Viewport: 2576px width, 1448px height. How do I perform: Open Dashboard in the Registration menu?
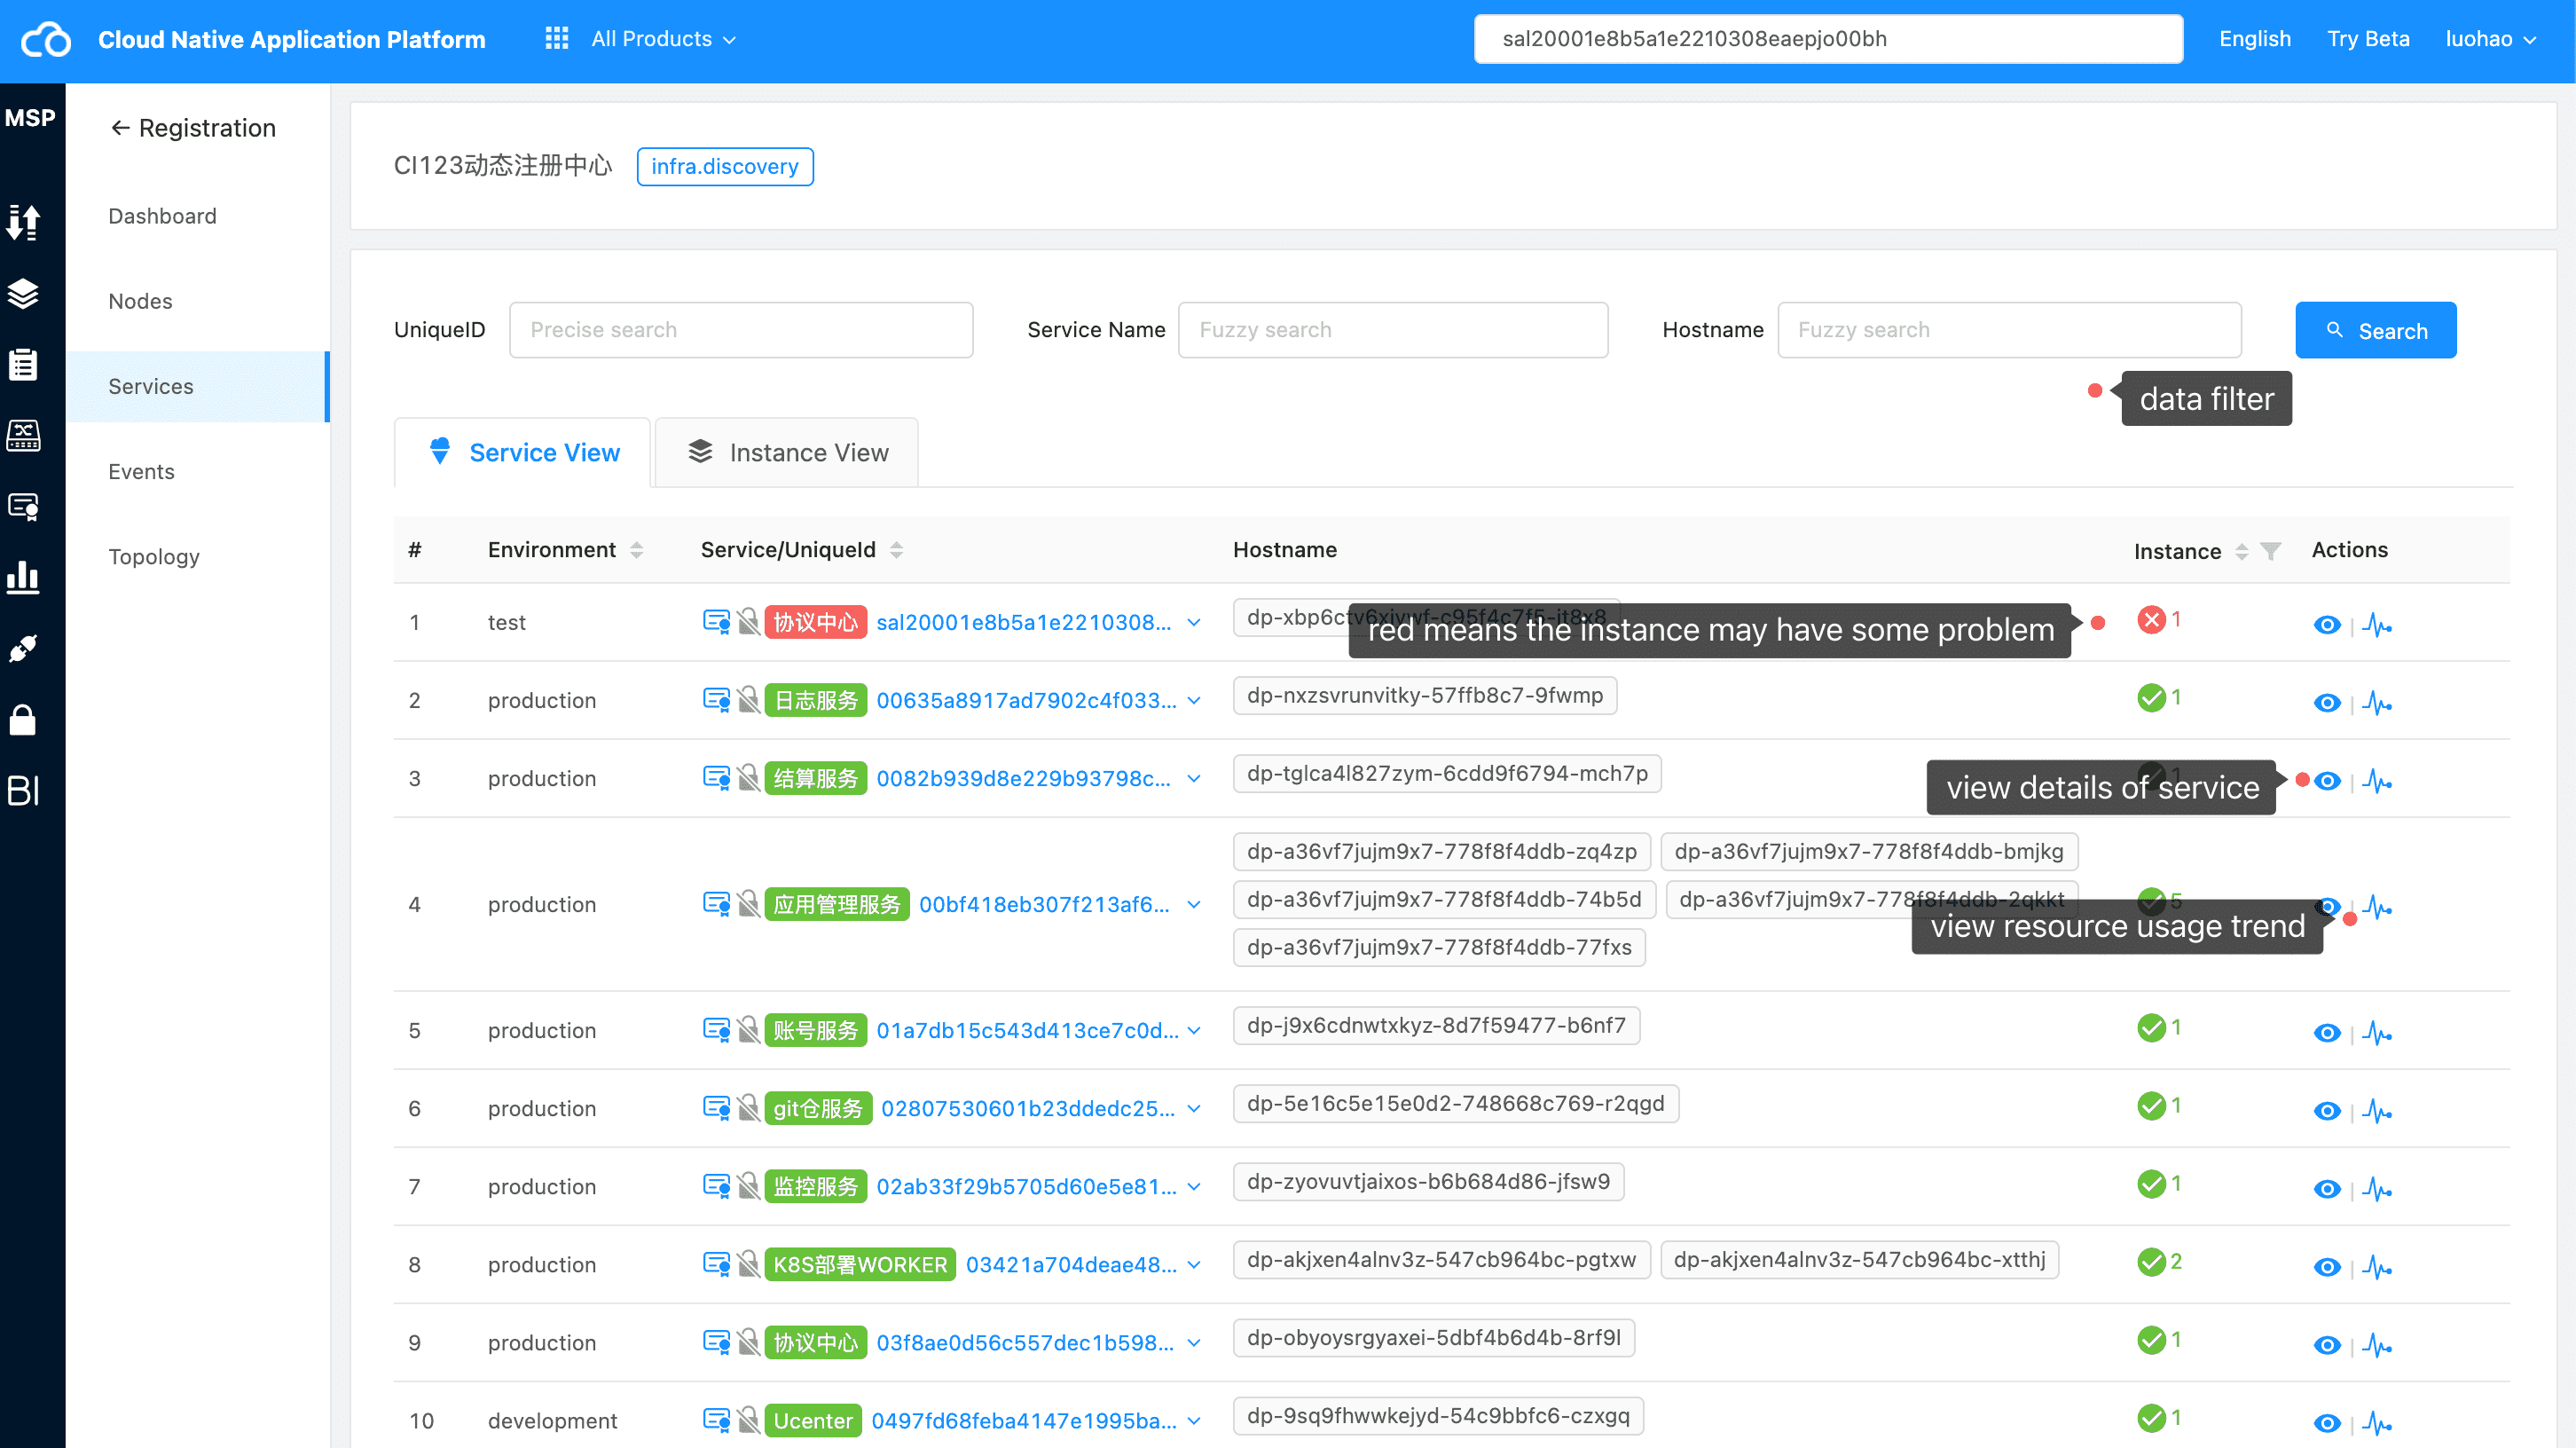[162, 216]
